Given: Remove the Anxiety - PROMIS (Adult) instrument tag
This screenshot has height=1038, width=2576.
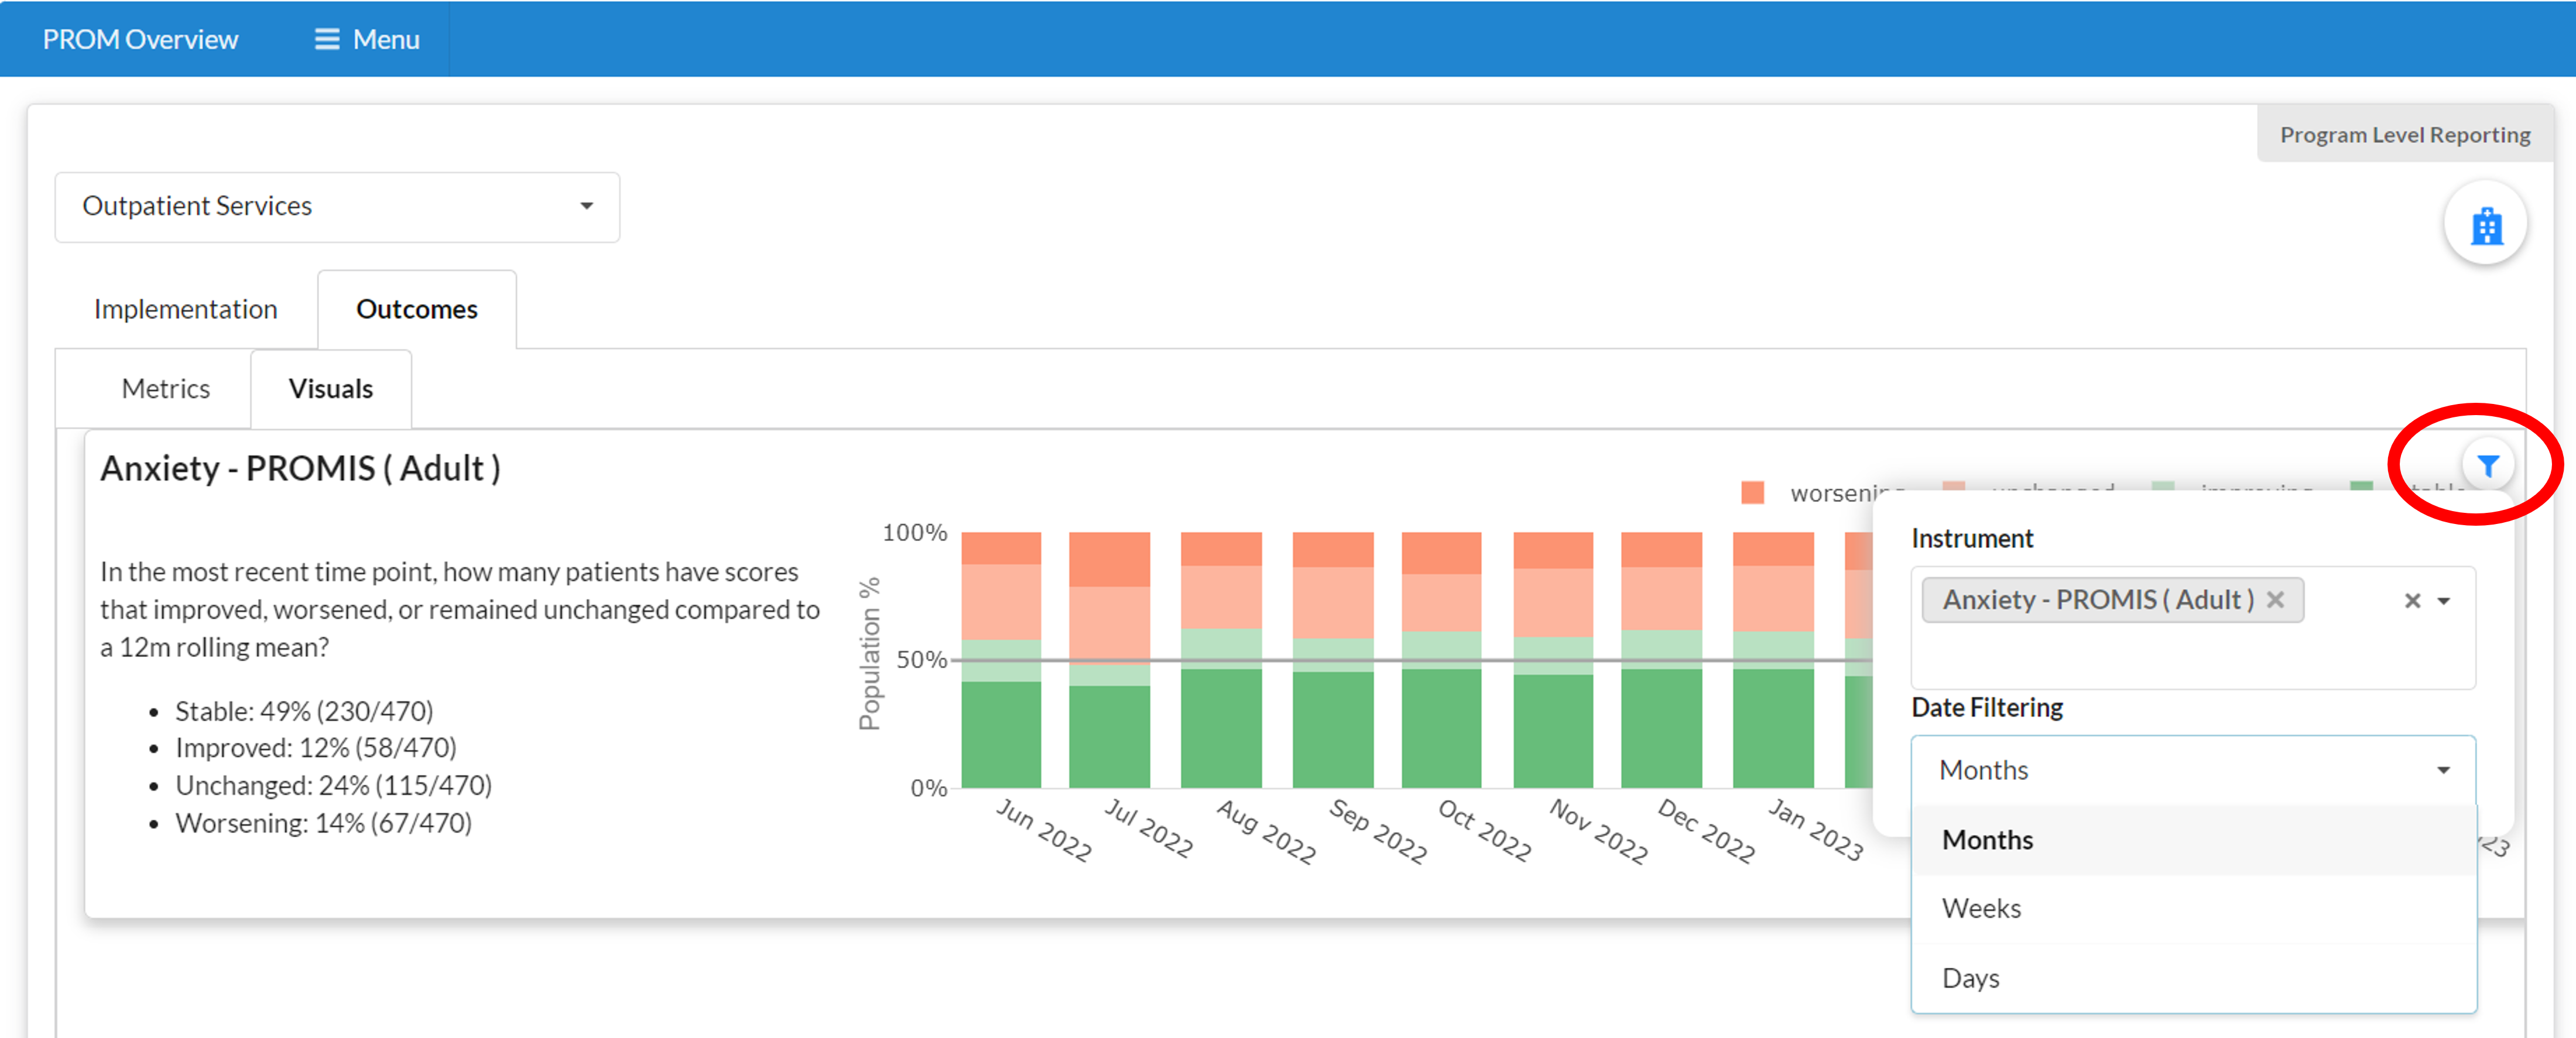Looking at the screenshot, I should pyautogui.click(x=2275, y=599).
